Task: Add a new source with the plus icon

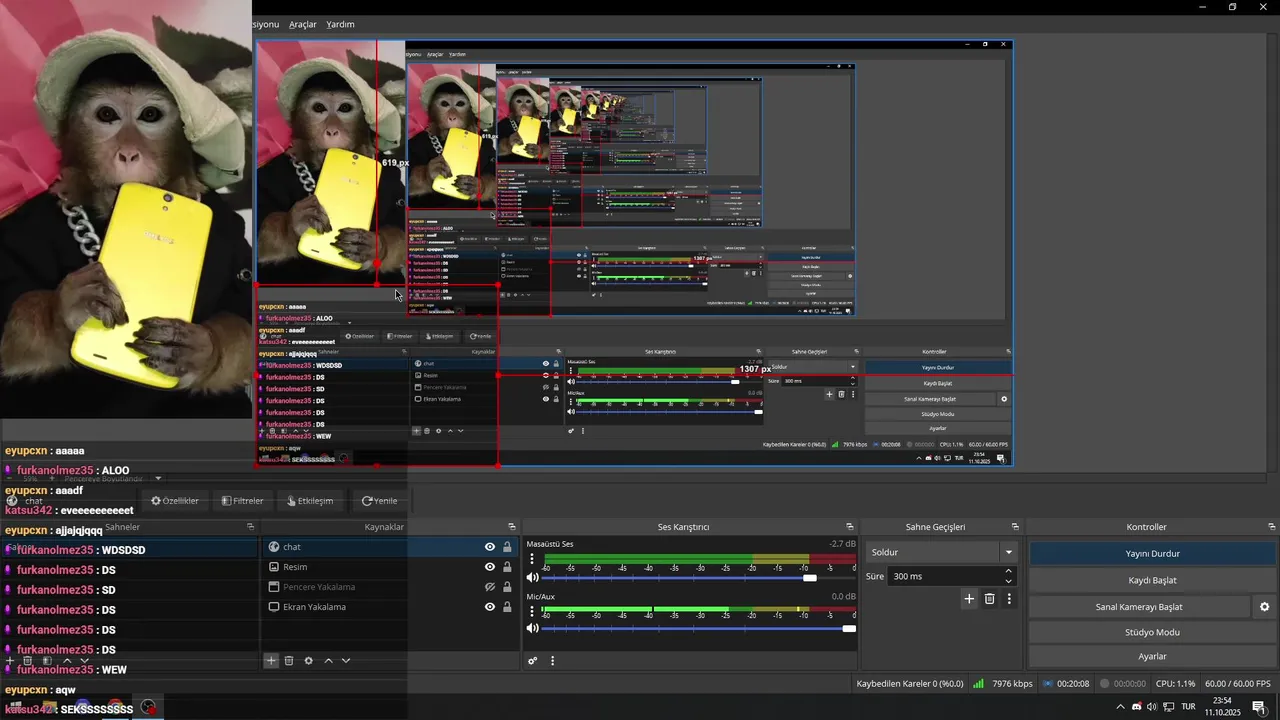Action: tap(270, 661)
